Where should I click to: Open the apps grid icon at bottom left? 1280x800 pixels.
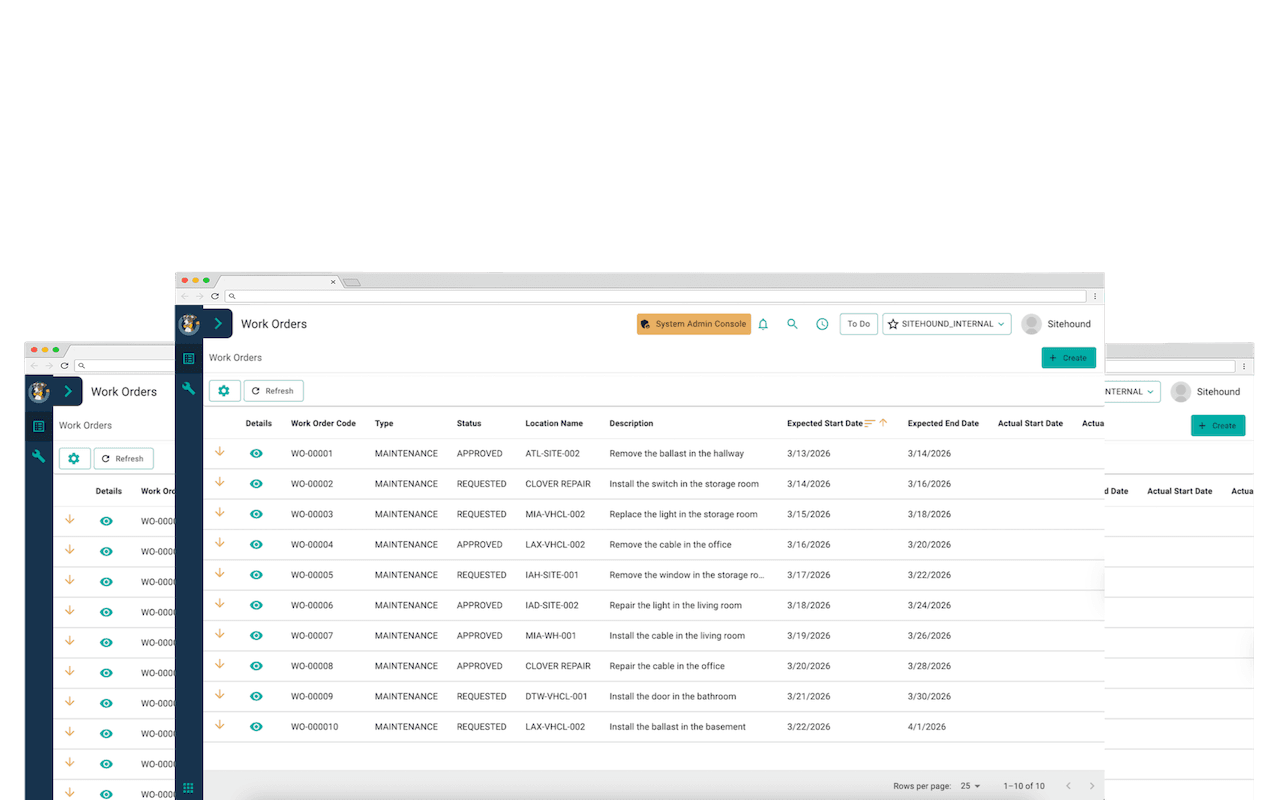pyautogui.click(x=189, y=789)
